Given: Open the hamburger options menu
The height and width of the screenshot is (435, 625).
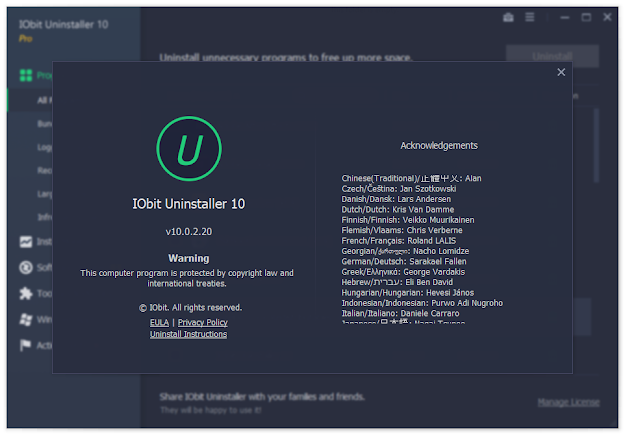Looking at the screenshot, I should tap(529, 17).
